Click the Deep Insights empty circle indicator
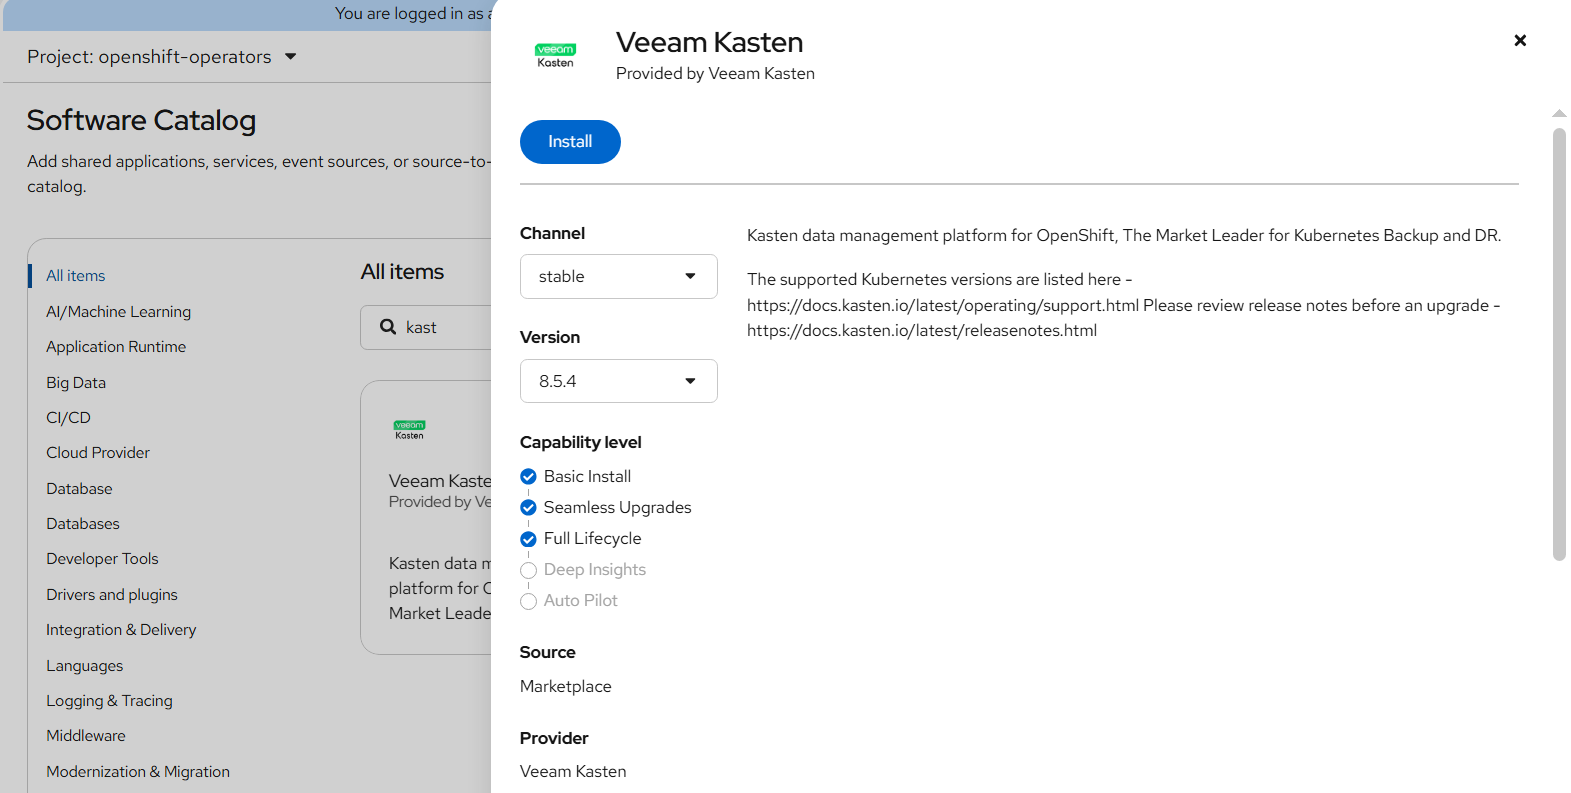 click(x=529, y=570)
